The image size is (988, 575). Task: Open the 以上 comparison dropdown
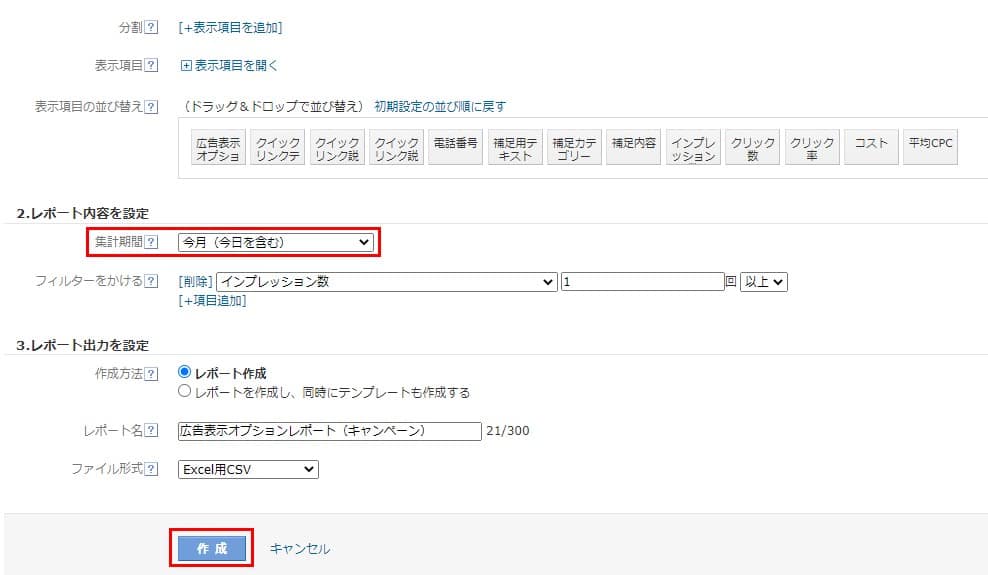click(x=763, y=282)
